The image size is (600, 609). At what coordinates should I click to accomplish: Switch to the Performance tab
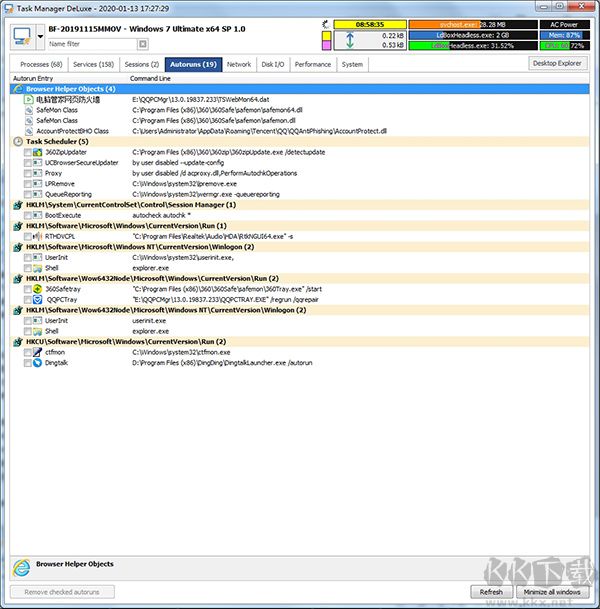(313, 64)
